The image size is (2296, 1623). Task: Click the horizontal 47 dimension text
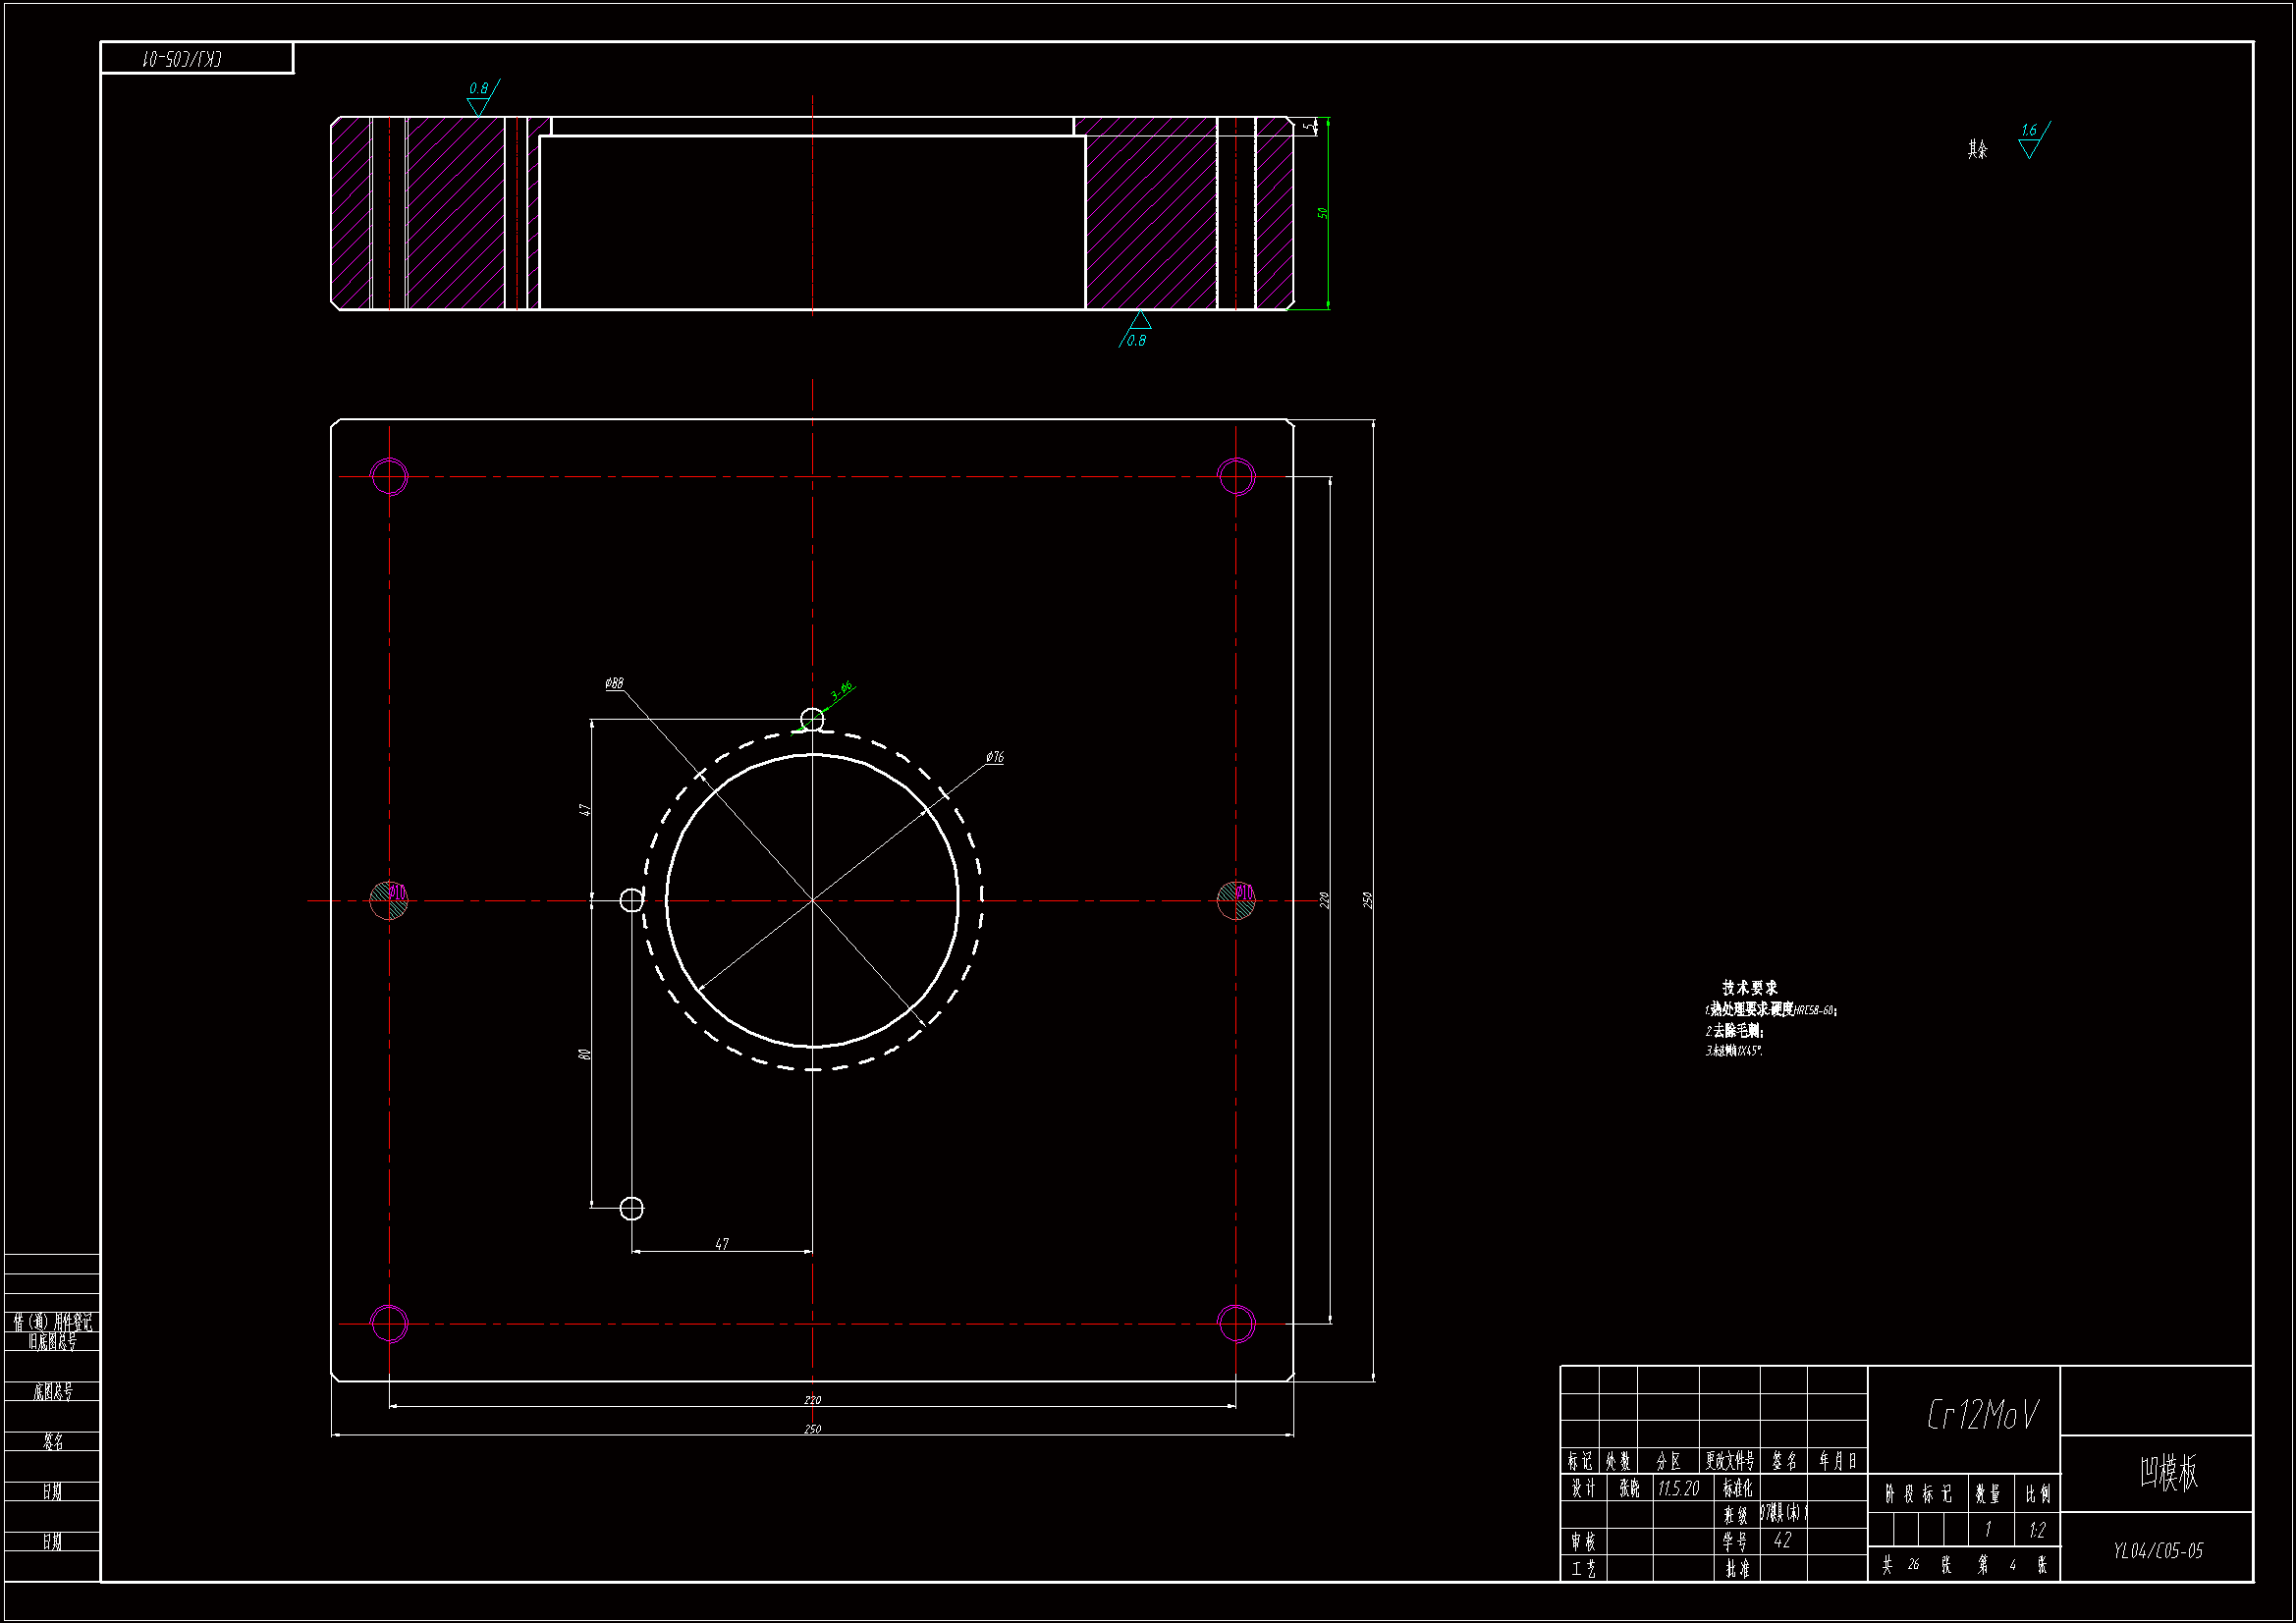pyautogui.click(x=722, y=1244)
